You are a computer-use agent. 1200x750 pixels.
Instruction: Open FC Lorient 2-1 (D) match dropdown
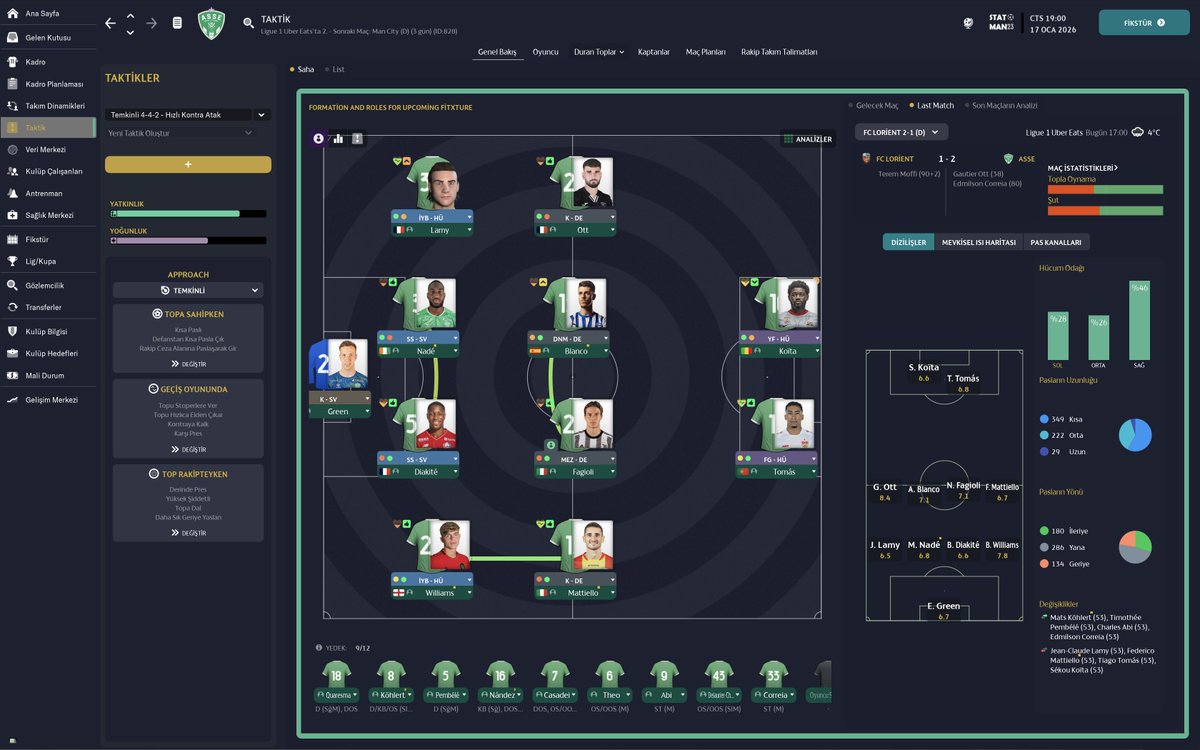[x=902, y=132]
